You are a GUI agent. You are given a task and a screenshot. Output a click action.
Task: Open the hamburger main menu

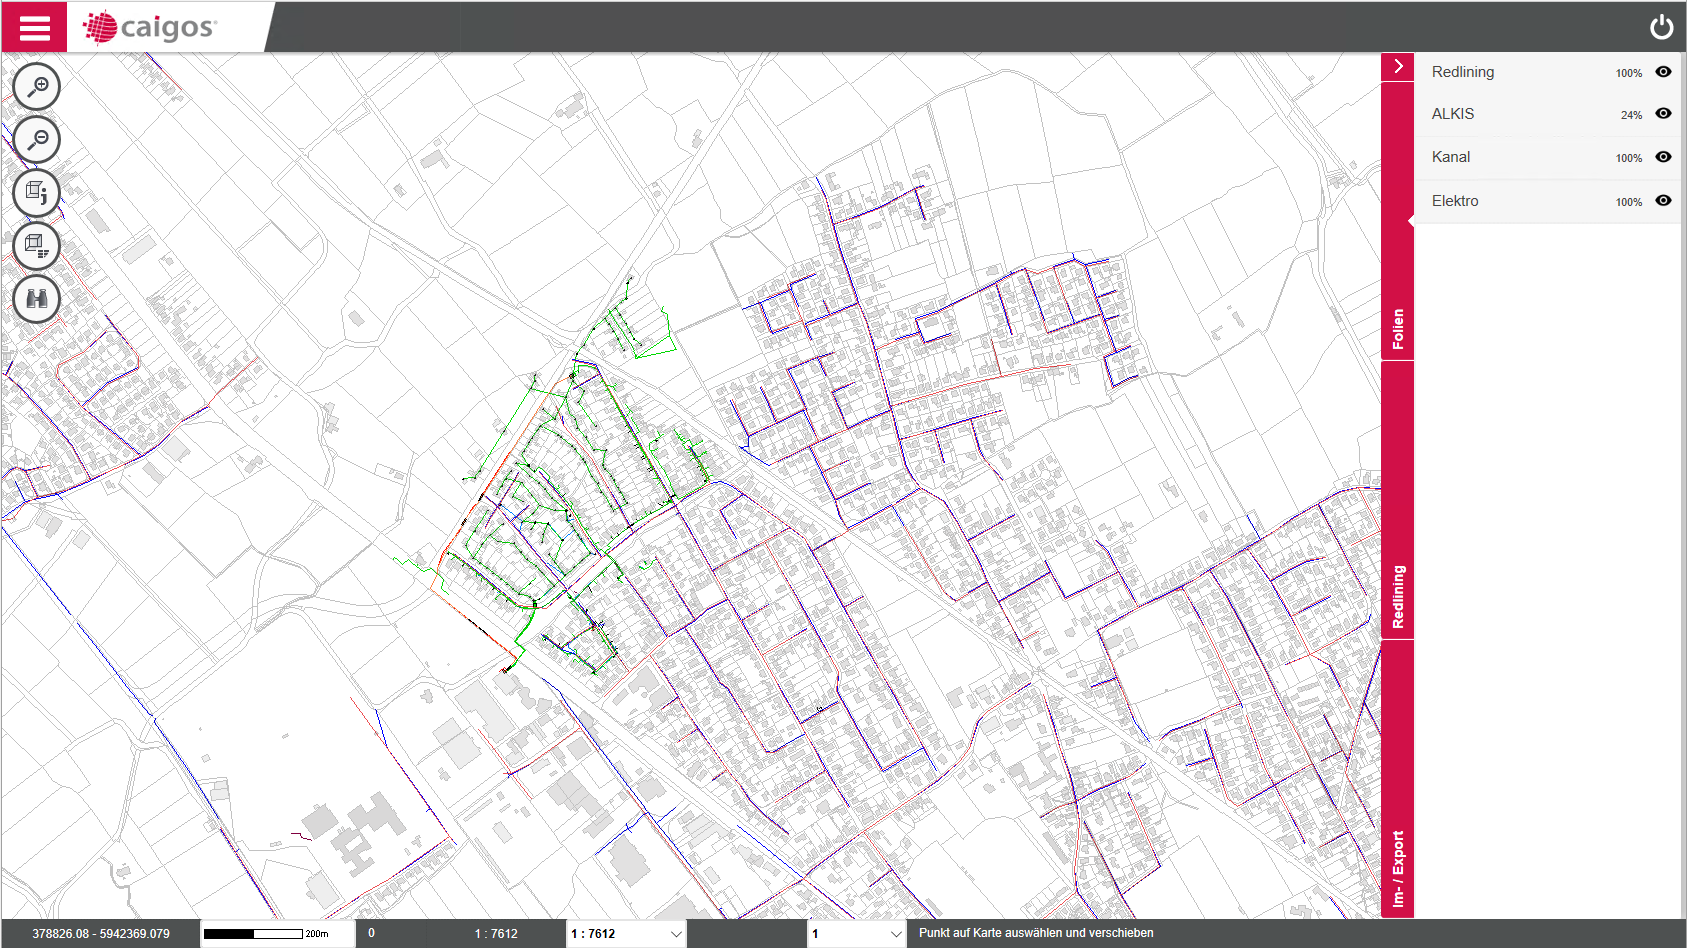point(34,27)
